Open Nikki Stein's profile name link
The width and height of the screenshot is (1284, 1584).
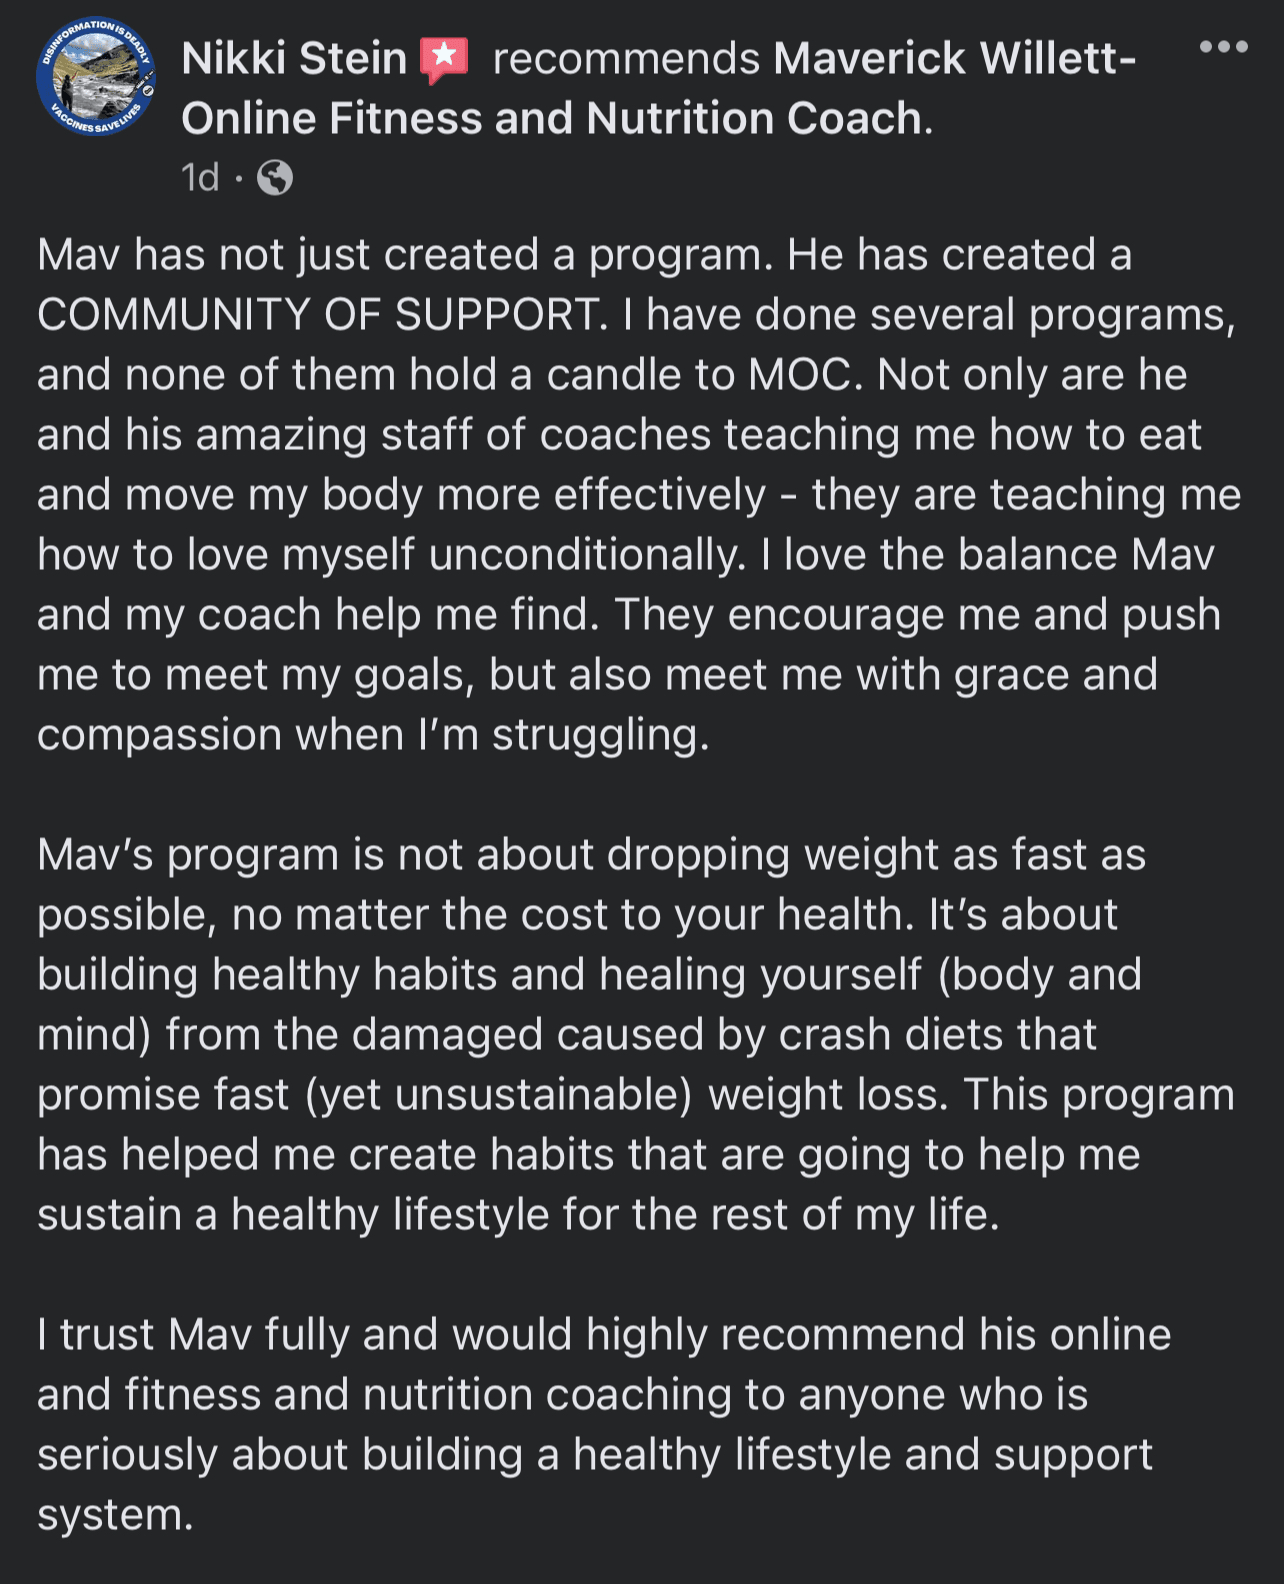coord(294,59)
